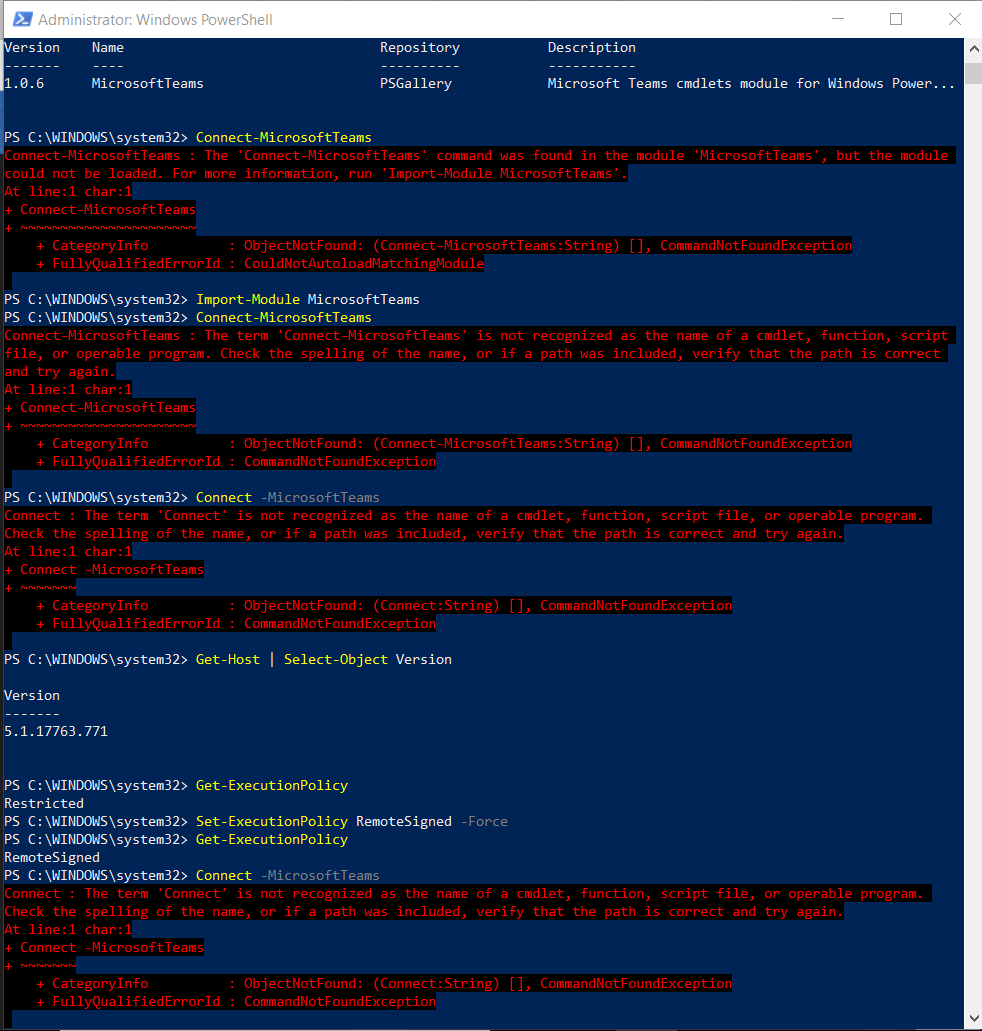Maximize the PowerShell window
Screen dimensions: 982x1031
click(893, 18)
